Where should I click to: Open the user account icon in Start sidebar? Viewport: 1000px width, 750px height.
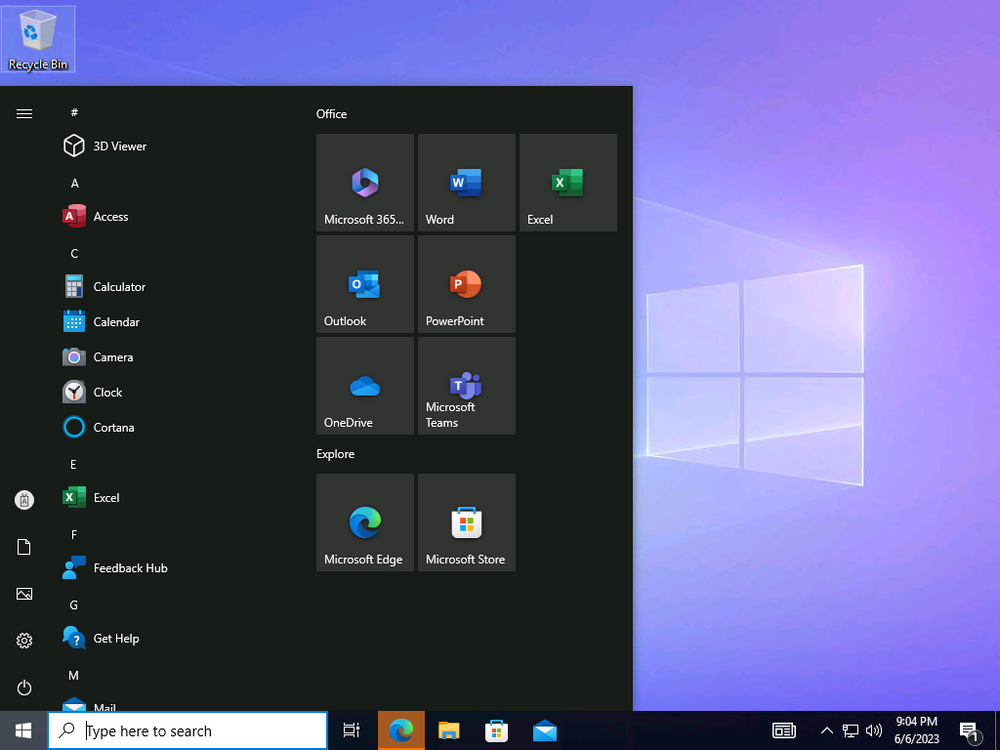(x=24, y=500)
